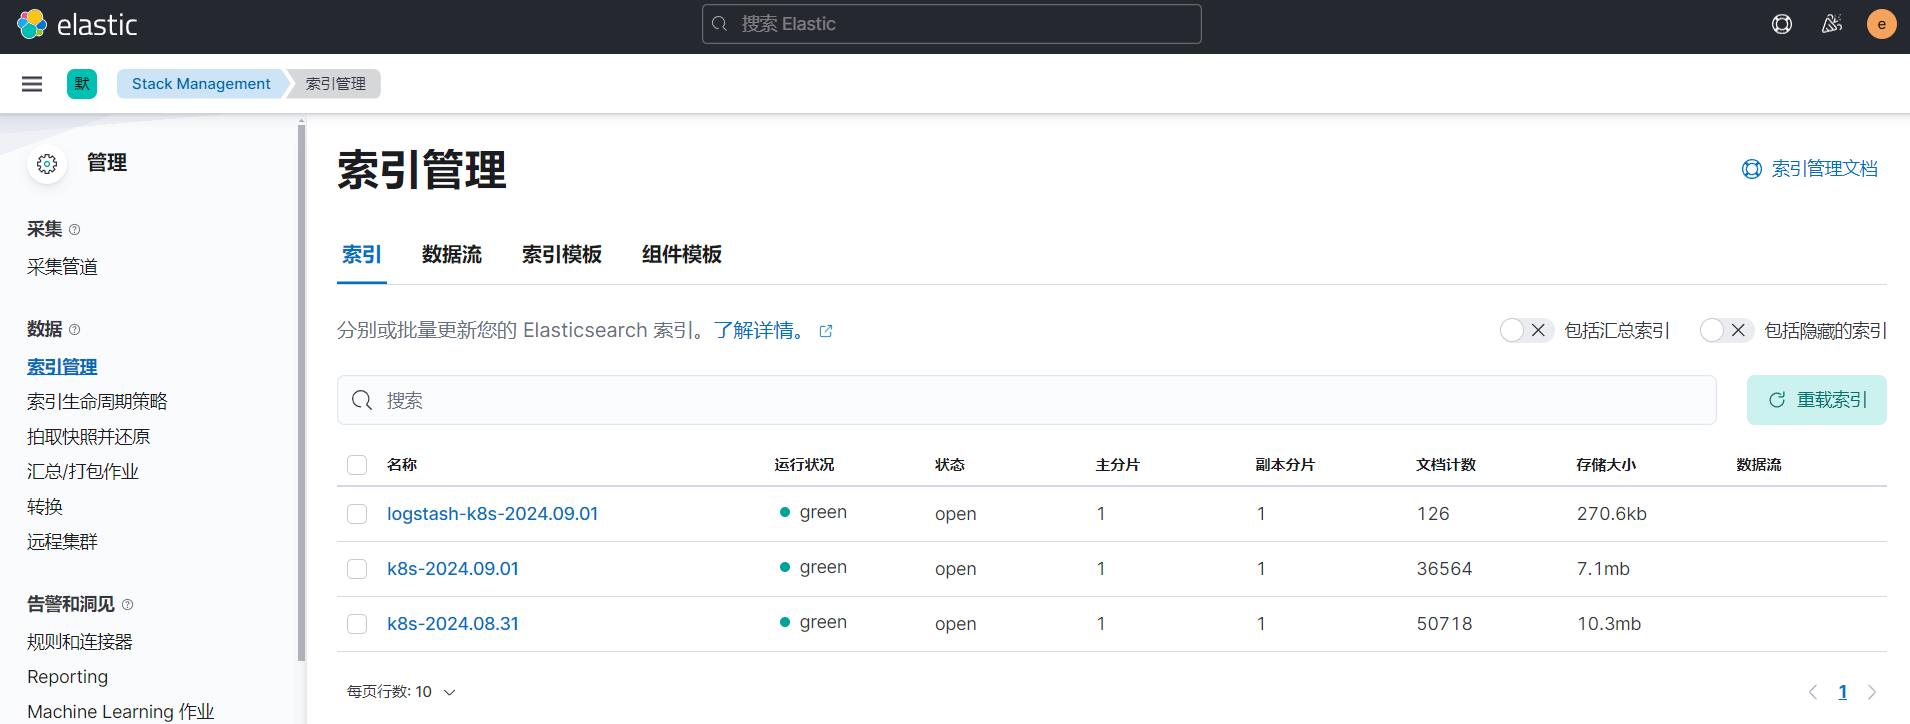
Task: Select the k8s-2024.09.01 row checkbox
Action: pos(357,569)
